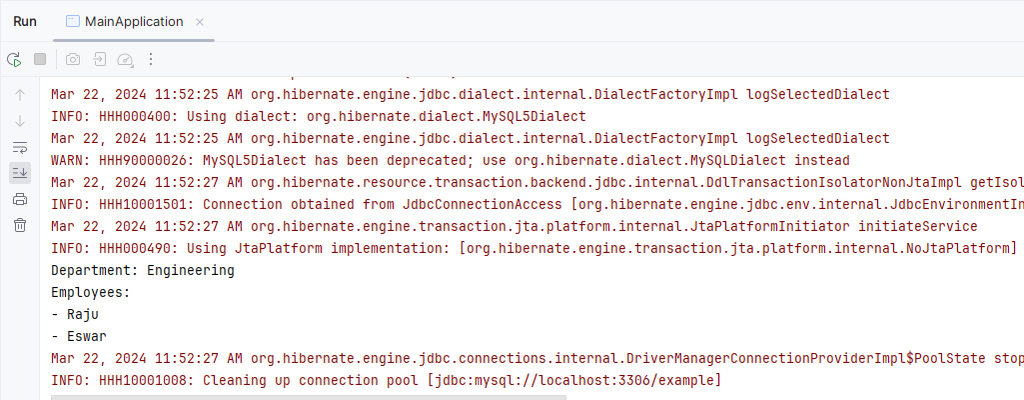
Task: Click the 'Cleaning up connection pool' log line
Action: [x=385, y=380]
